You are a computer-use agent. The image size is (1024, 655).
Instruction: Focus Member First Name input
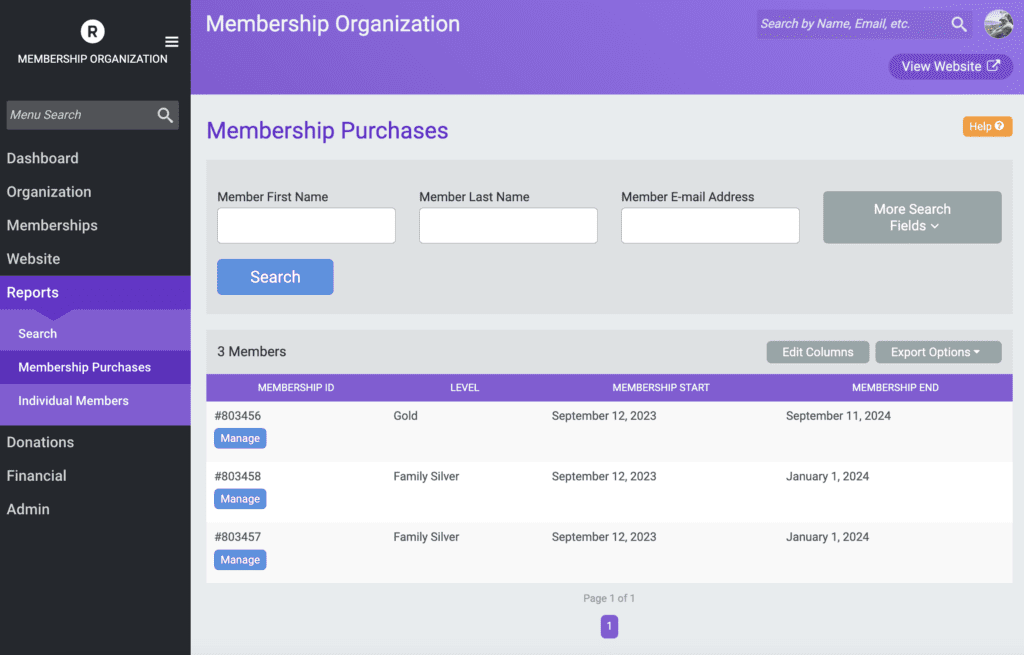306,225
